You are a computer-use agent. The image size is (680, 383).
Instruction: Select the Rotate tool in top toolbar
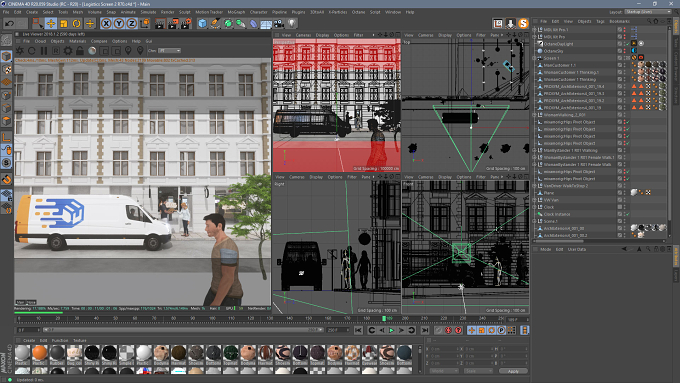tap(77, 23)
